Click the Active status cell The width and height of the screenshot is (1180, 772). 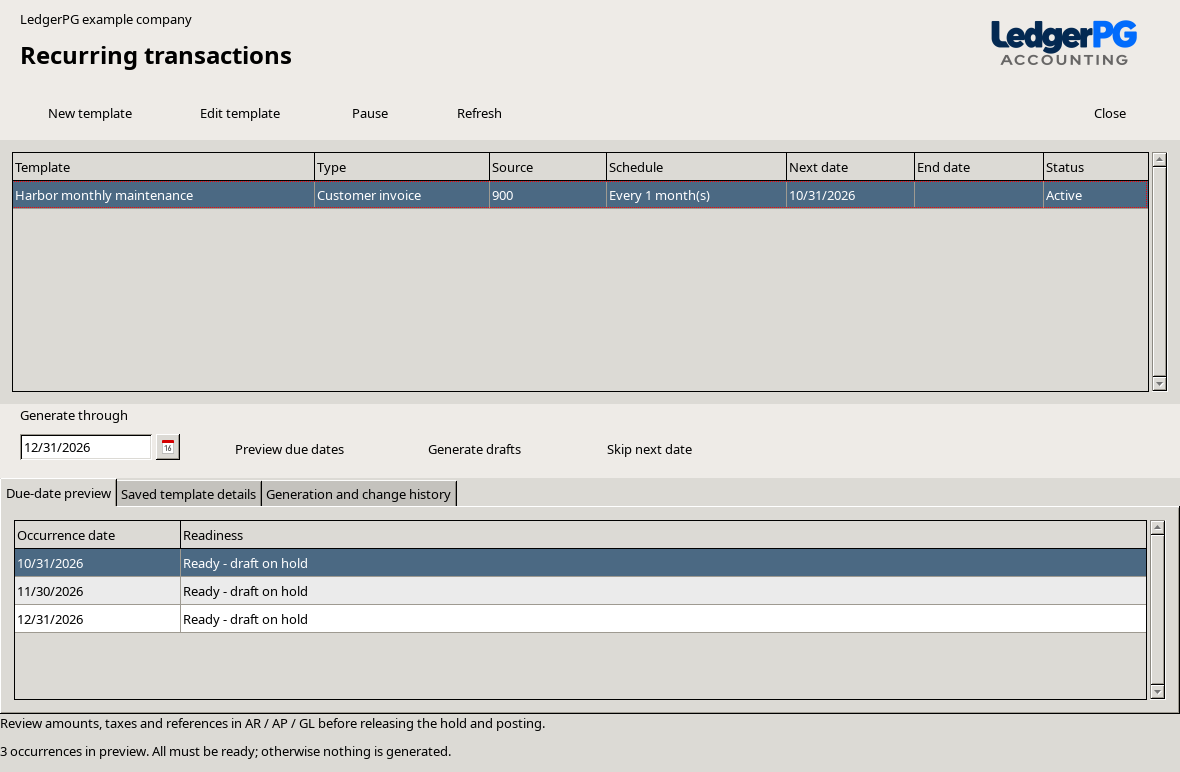1096,195
